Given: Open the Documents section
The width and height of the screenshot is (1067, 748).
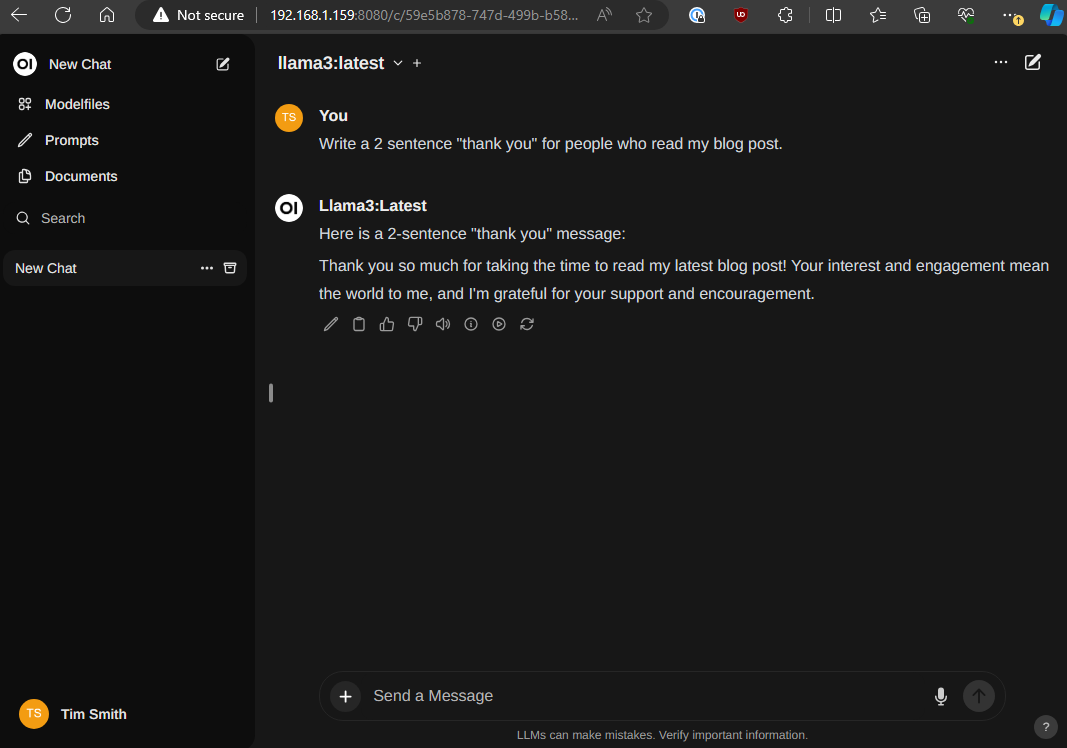Looking at the screenshot, I should pyautogui.click(x=81, y=176).
